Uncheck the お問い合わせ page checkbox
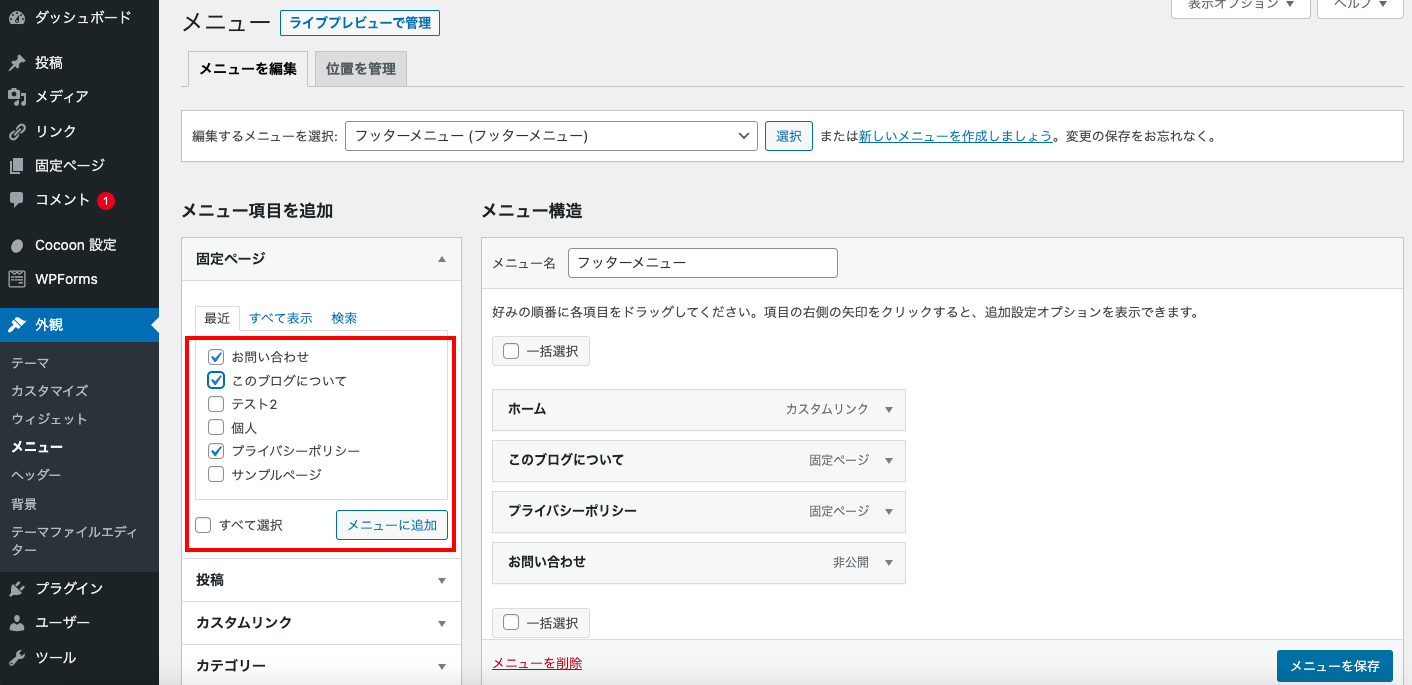Viewport: 1412px width, 685px height. pos(216,357)
